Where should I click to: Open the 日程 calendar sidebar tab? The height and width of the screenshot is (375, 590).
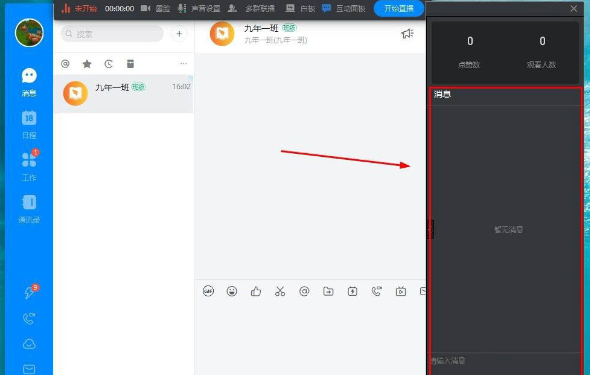29,125
